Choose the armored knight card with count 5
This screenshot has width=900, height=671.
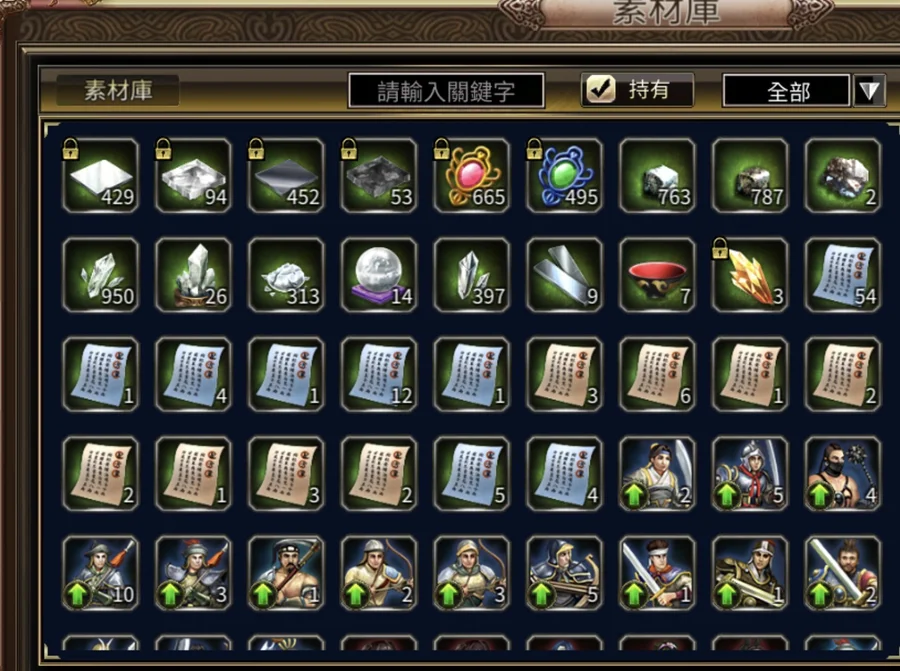point(750,474)
